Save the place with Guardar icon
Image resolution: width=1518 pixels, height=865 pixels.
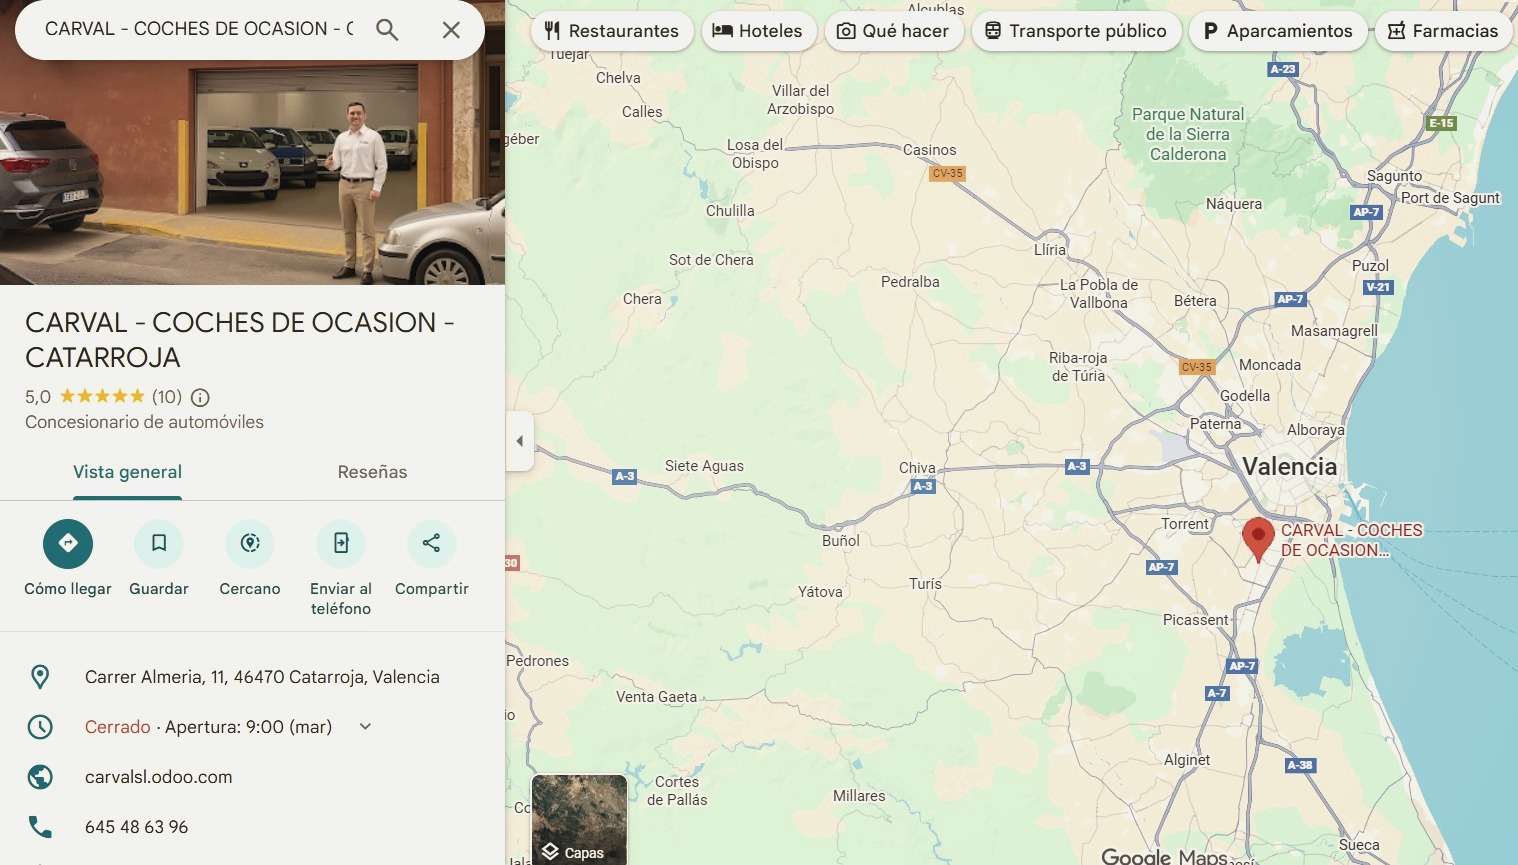pos(159,543)
